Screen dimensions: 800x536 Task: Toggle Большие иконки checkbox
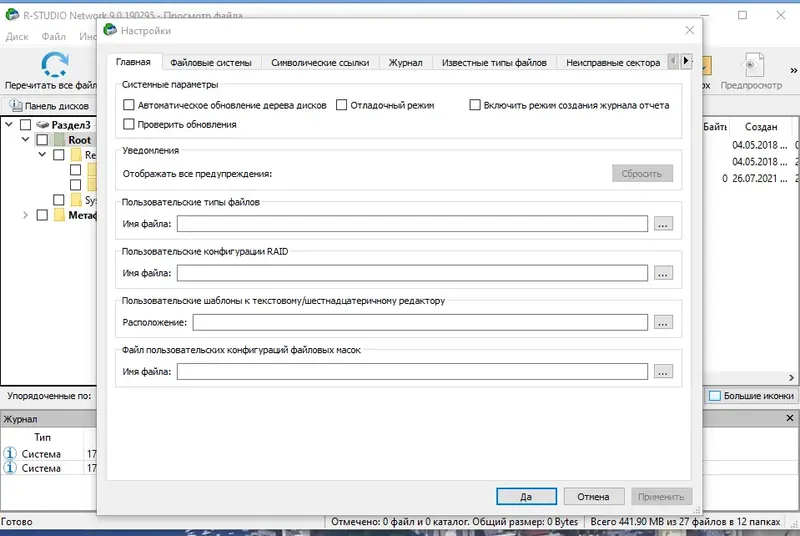715,396
